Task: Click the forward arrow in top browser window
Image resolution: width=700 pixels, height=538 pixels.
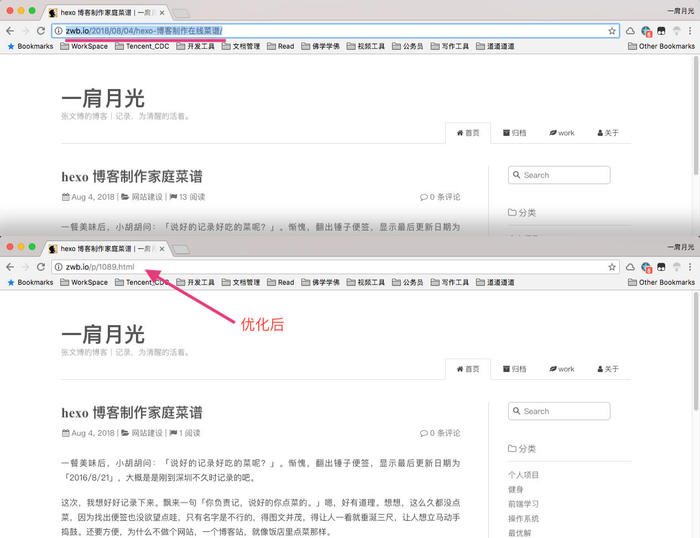Action: [x=25, y=31]
